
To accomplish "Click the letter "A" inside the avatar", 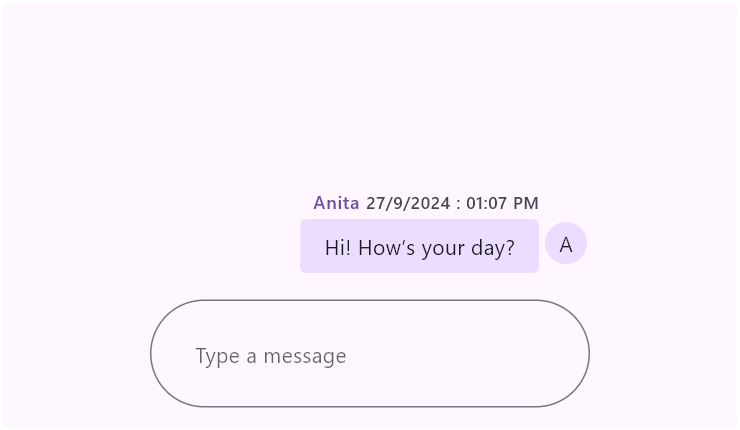I will (x=566, y=244).
